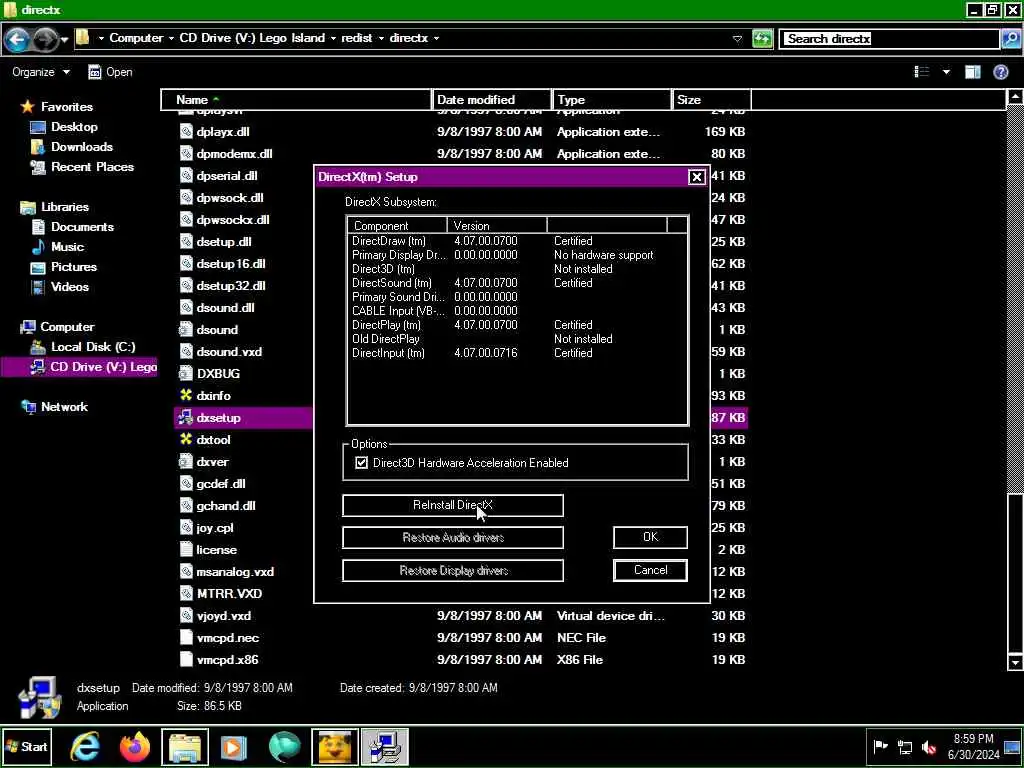Click the DXBUG file icon
This screenshot has height=768, width=1024.
[186, 373]
